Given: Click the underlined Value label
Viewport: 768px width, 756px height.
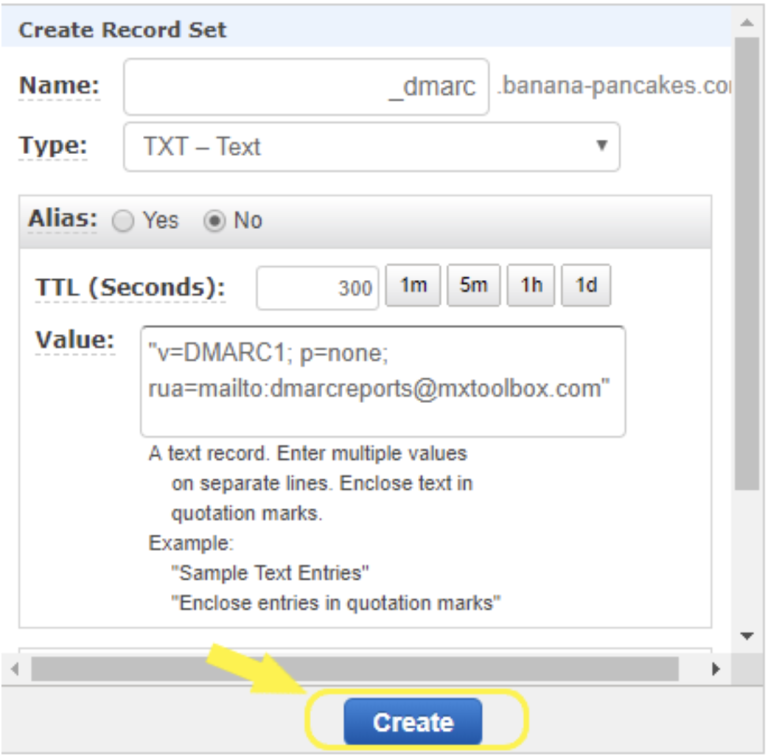Looking at the screenshot, I should click(75, 340).
